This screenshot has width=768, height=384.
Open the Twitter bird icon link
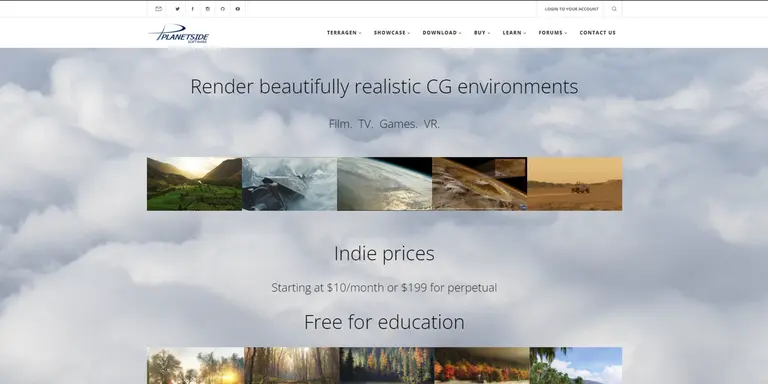click(x=177, y=9)
